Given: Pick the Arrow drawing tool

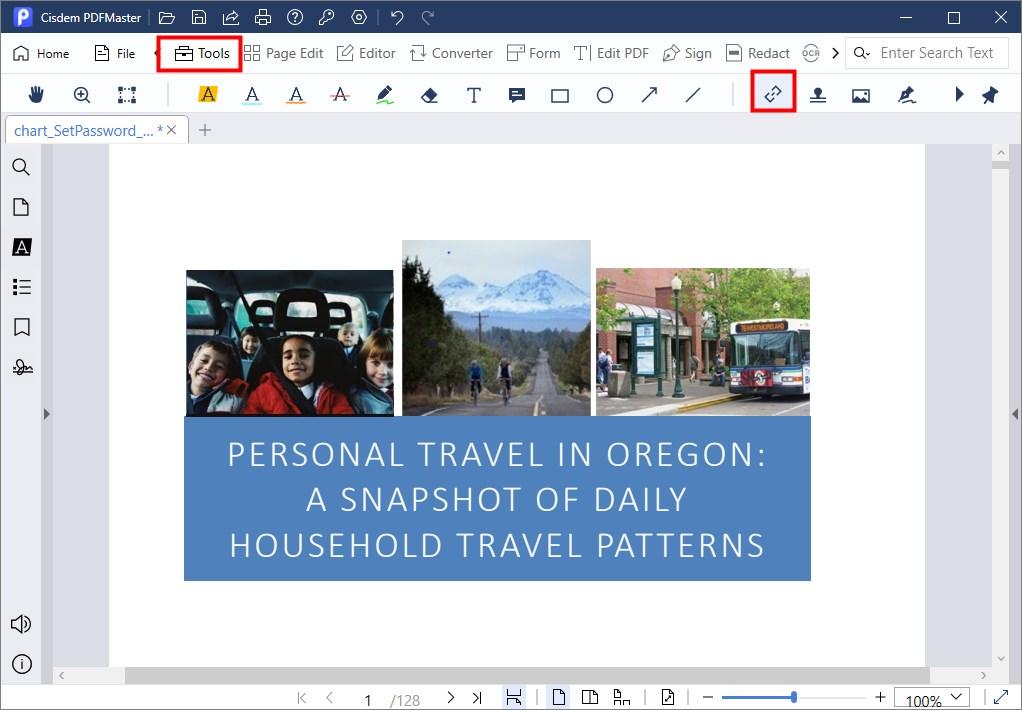Looking at the screenshot, I should pos(649,95).
